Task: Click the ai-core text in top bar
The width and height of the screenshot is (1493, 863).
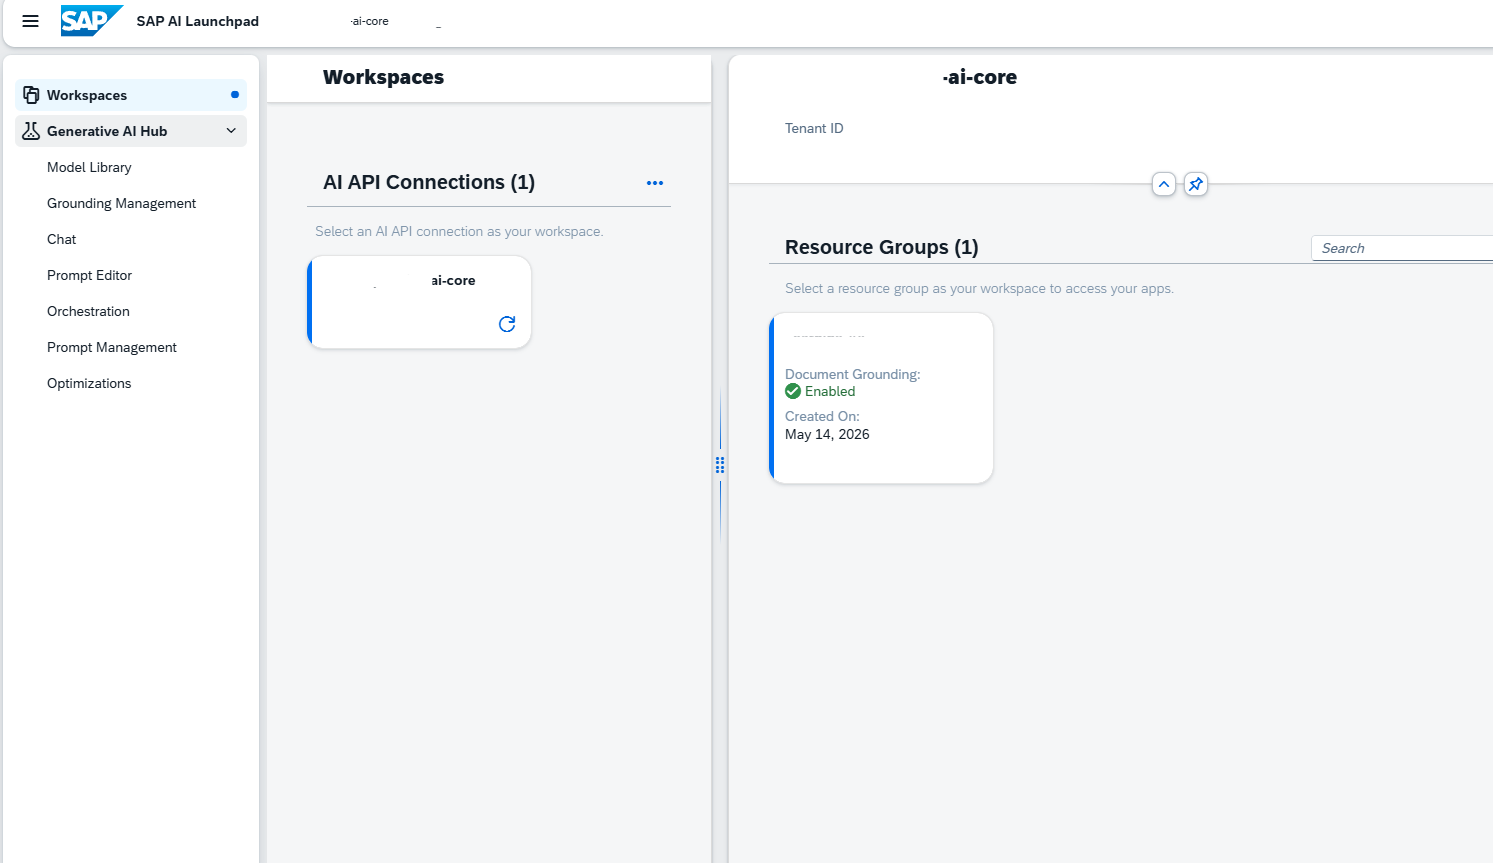Action: 369,21
